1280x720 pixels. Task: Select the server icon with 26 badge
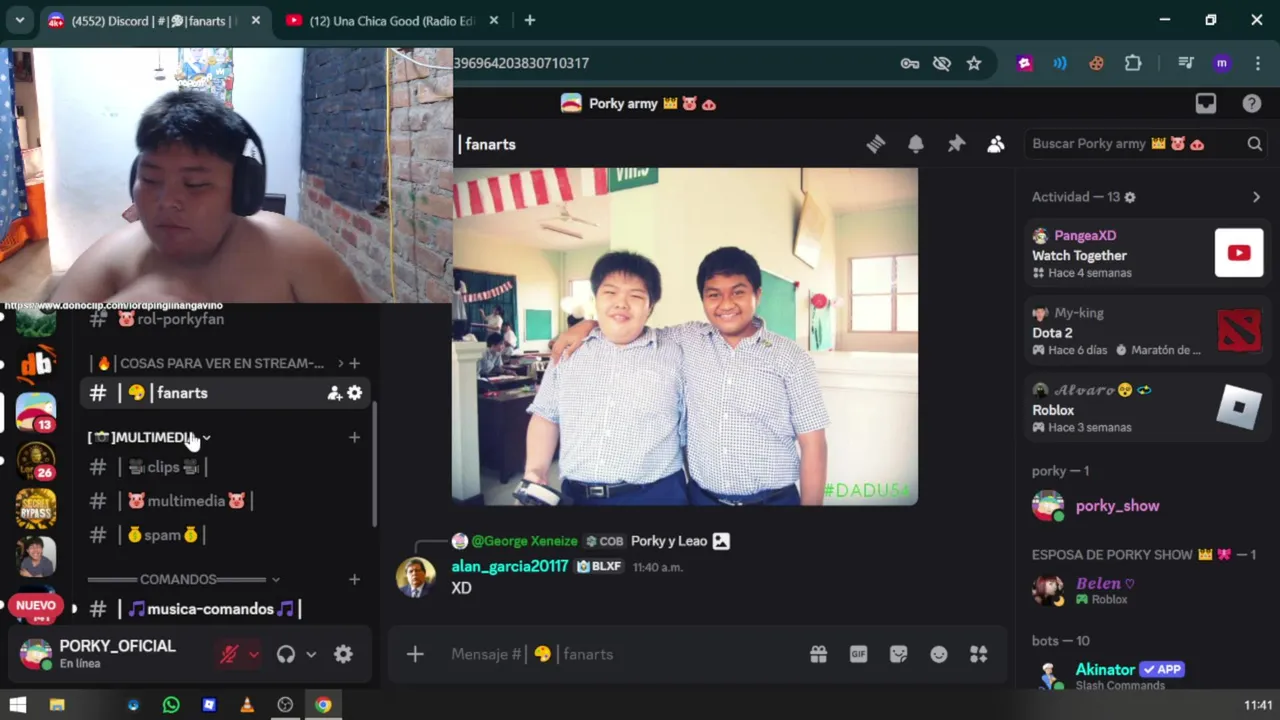click(36, 460)
